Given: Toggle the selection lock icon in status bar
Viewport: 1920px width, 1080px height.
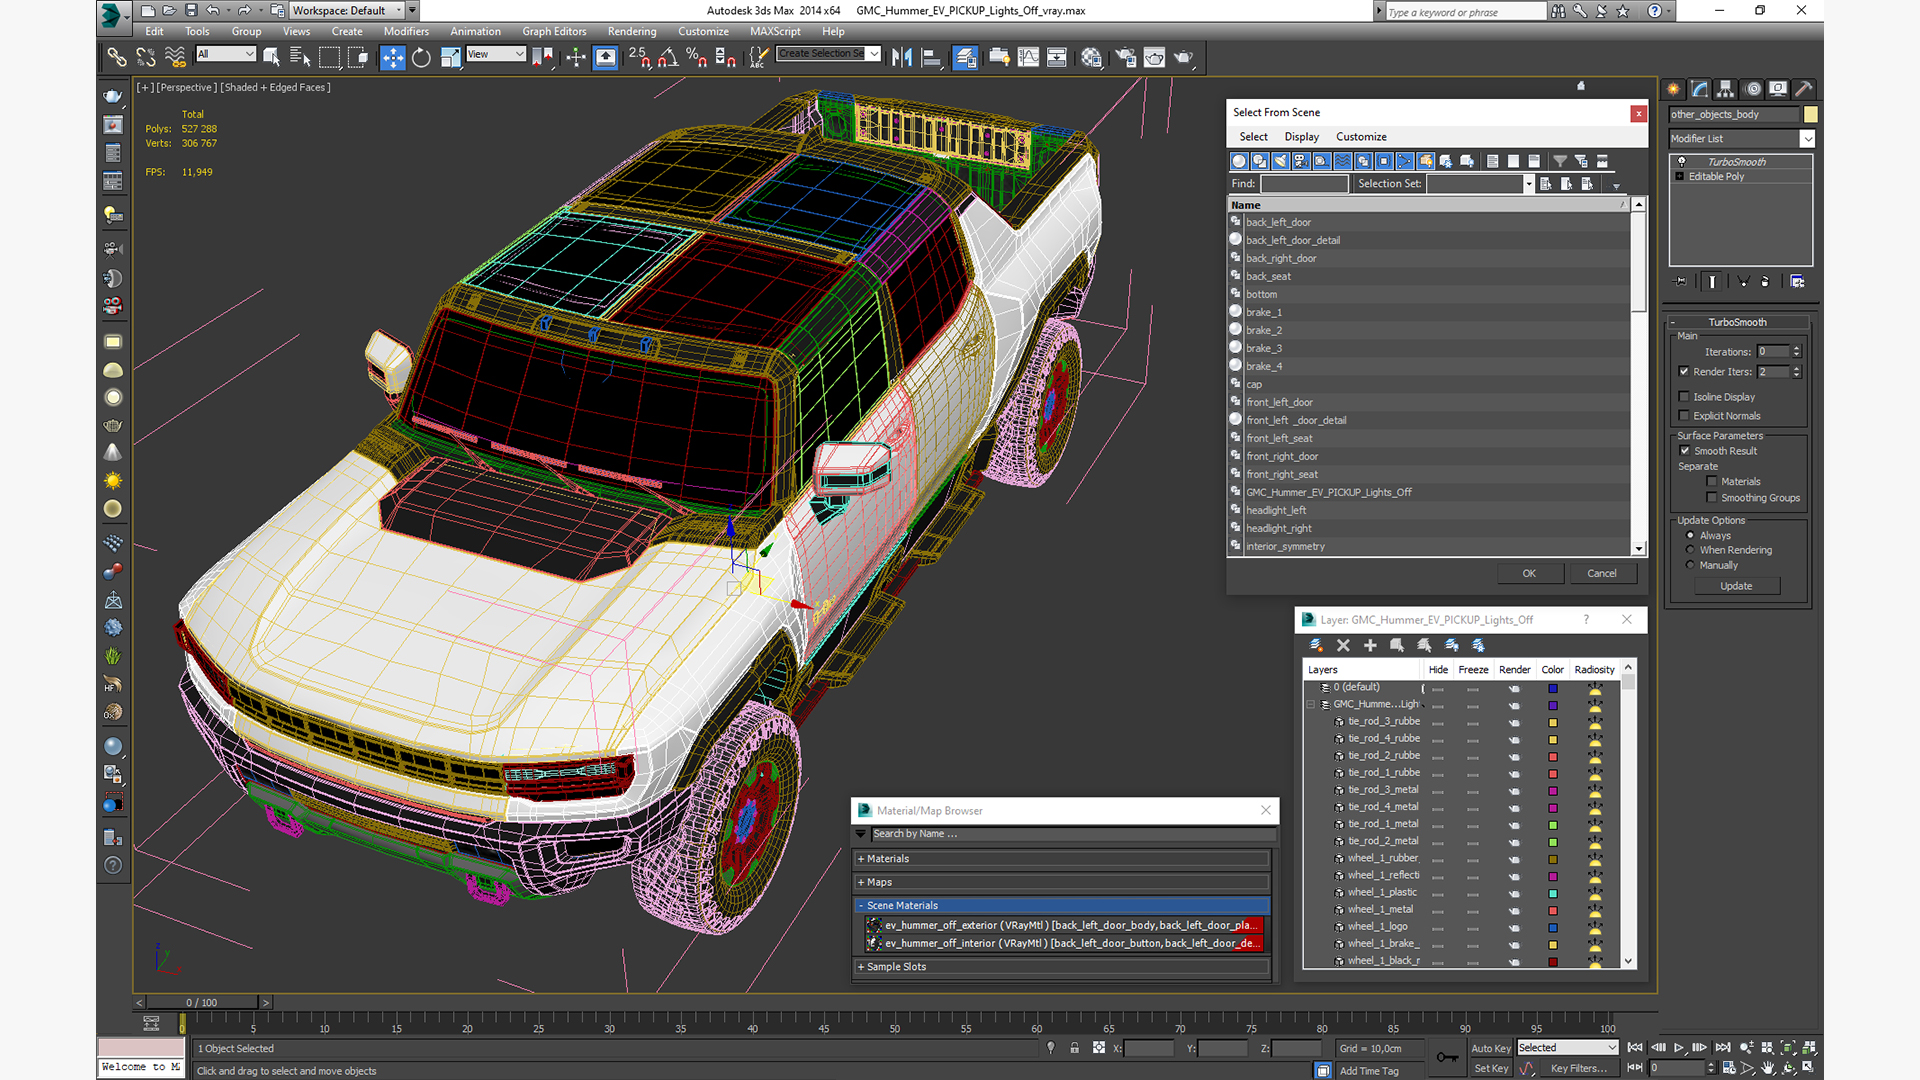Looking at the screenshot, I should point(1074,1048).
